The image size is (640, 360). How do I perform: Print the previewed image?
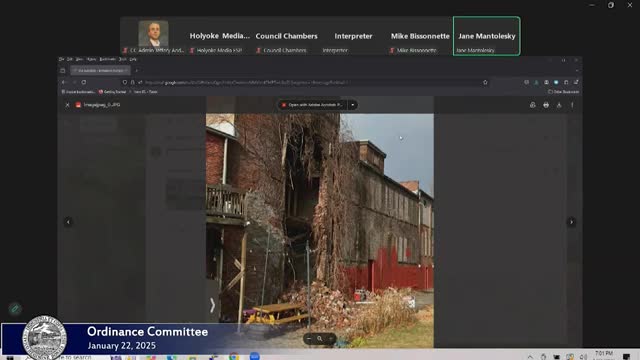coord(546,105)
